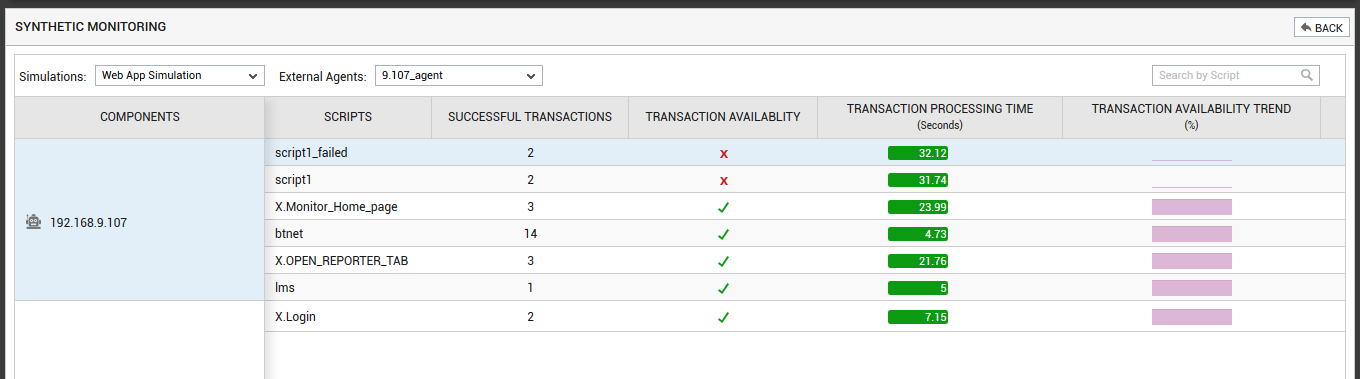Click the TRANSACTION PROCESSING TIME header

coord(940,117)
